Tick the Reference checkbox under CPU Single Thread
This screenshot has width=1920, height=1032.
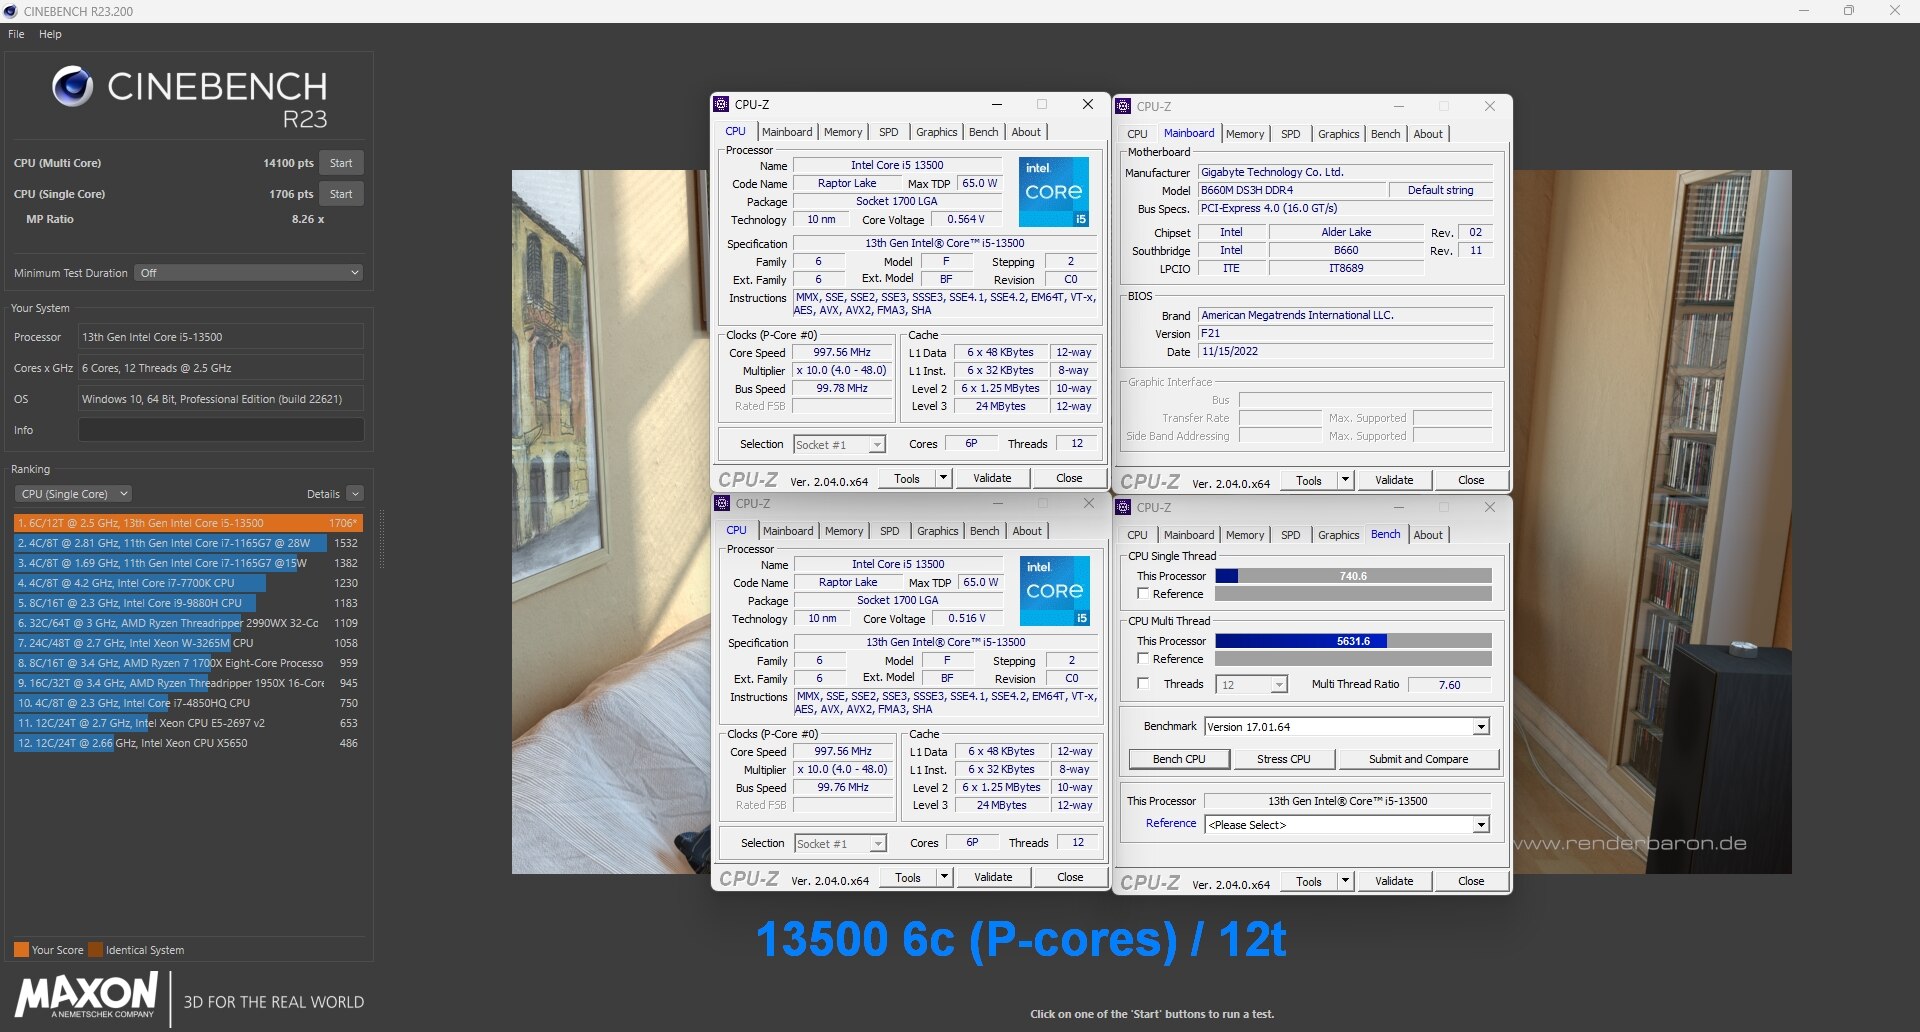click(1142, 594)
